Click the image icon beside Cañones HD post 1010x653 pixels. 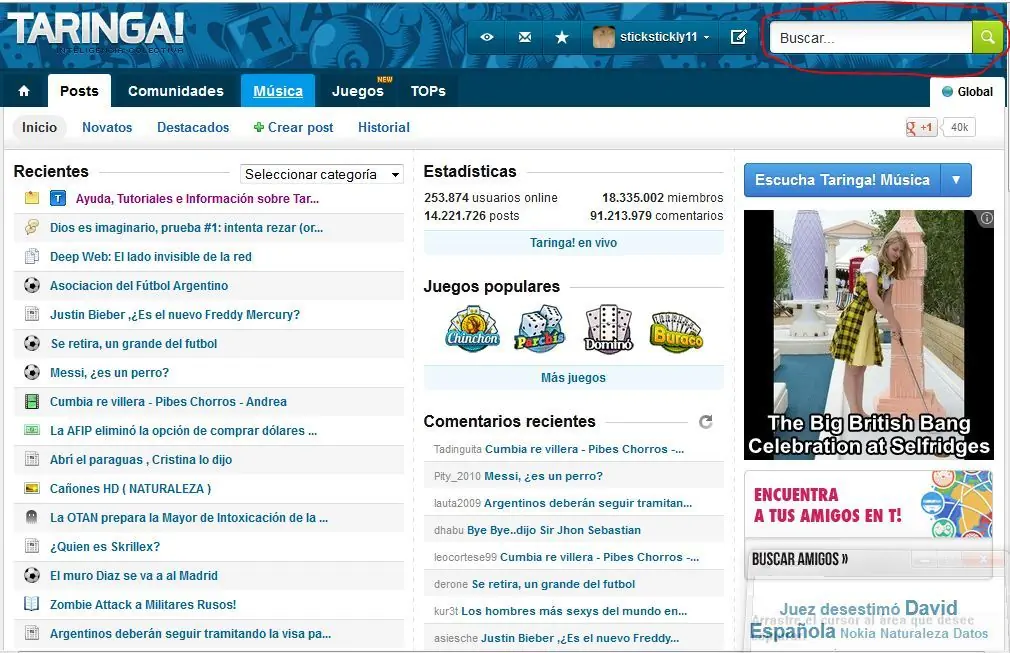(x=32, y=488)
